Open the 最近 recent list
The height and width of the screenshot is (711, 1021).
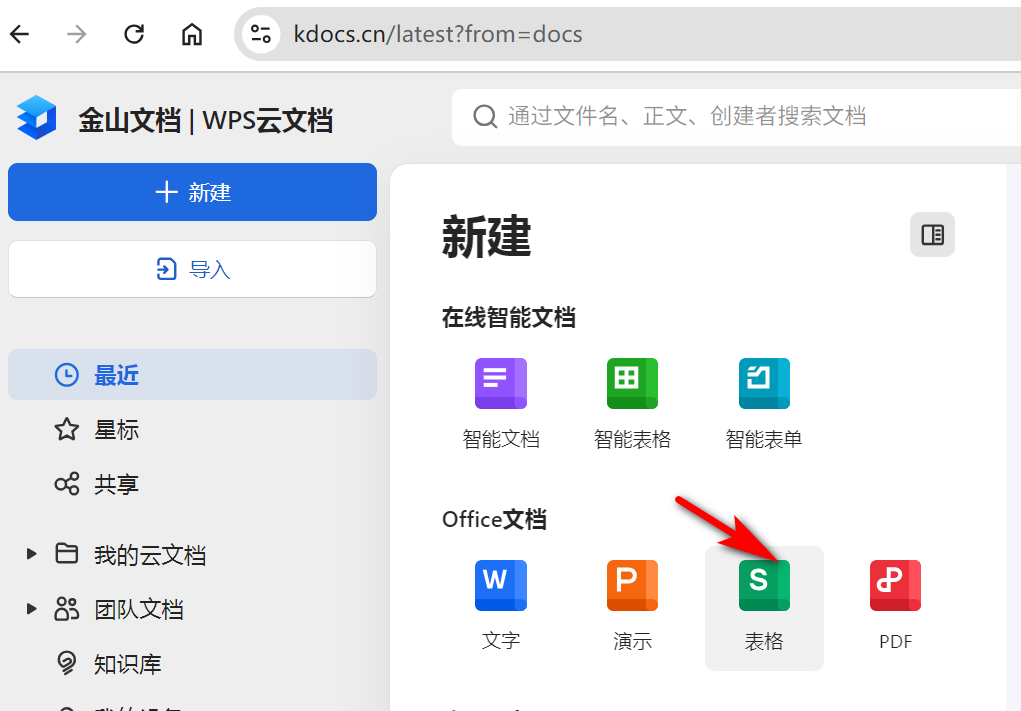click(192, 374)
